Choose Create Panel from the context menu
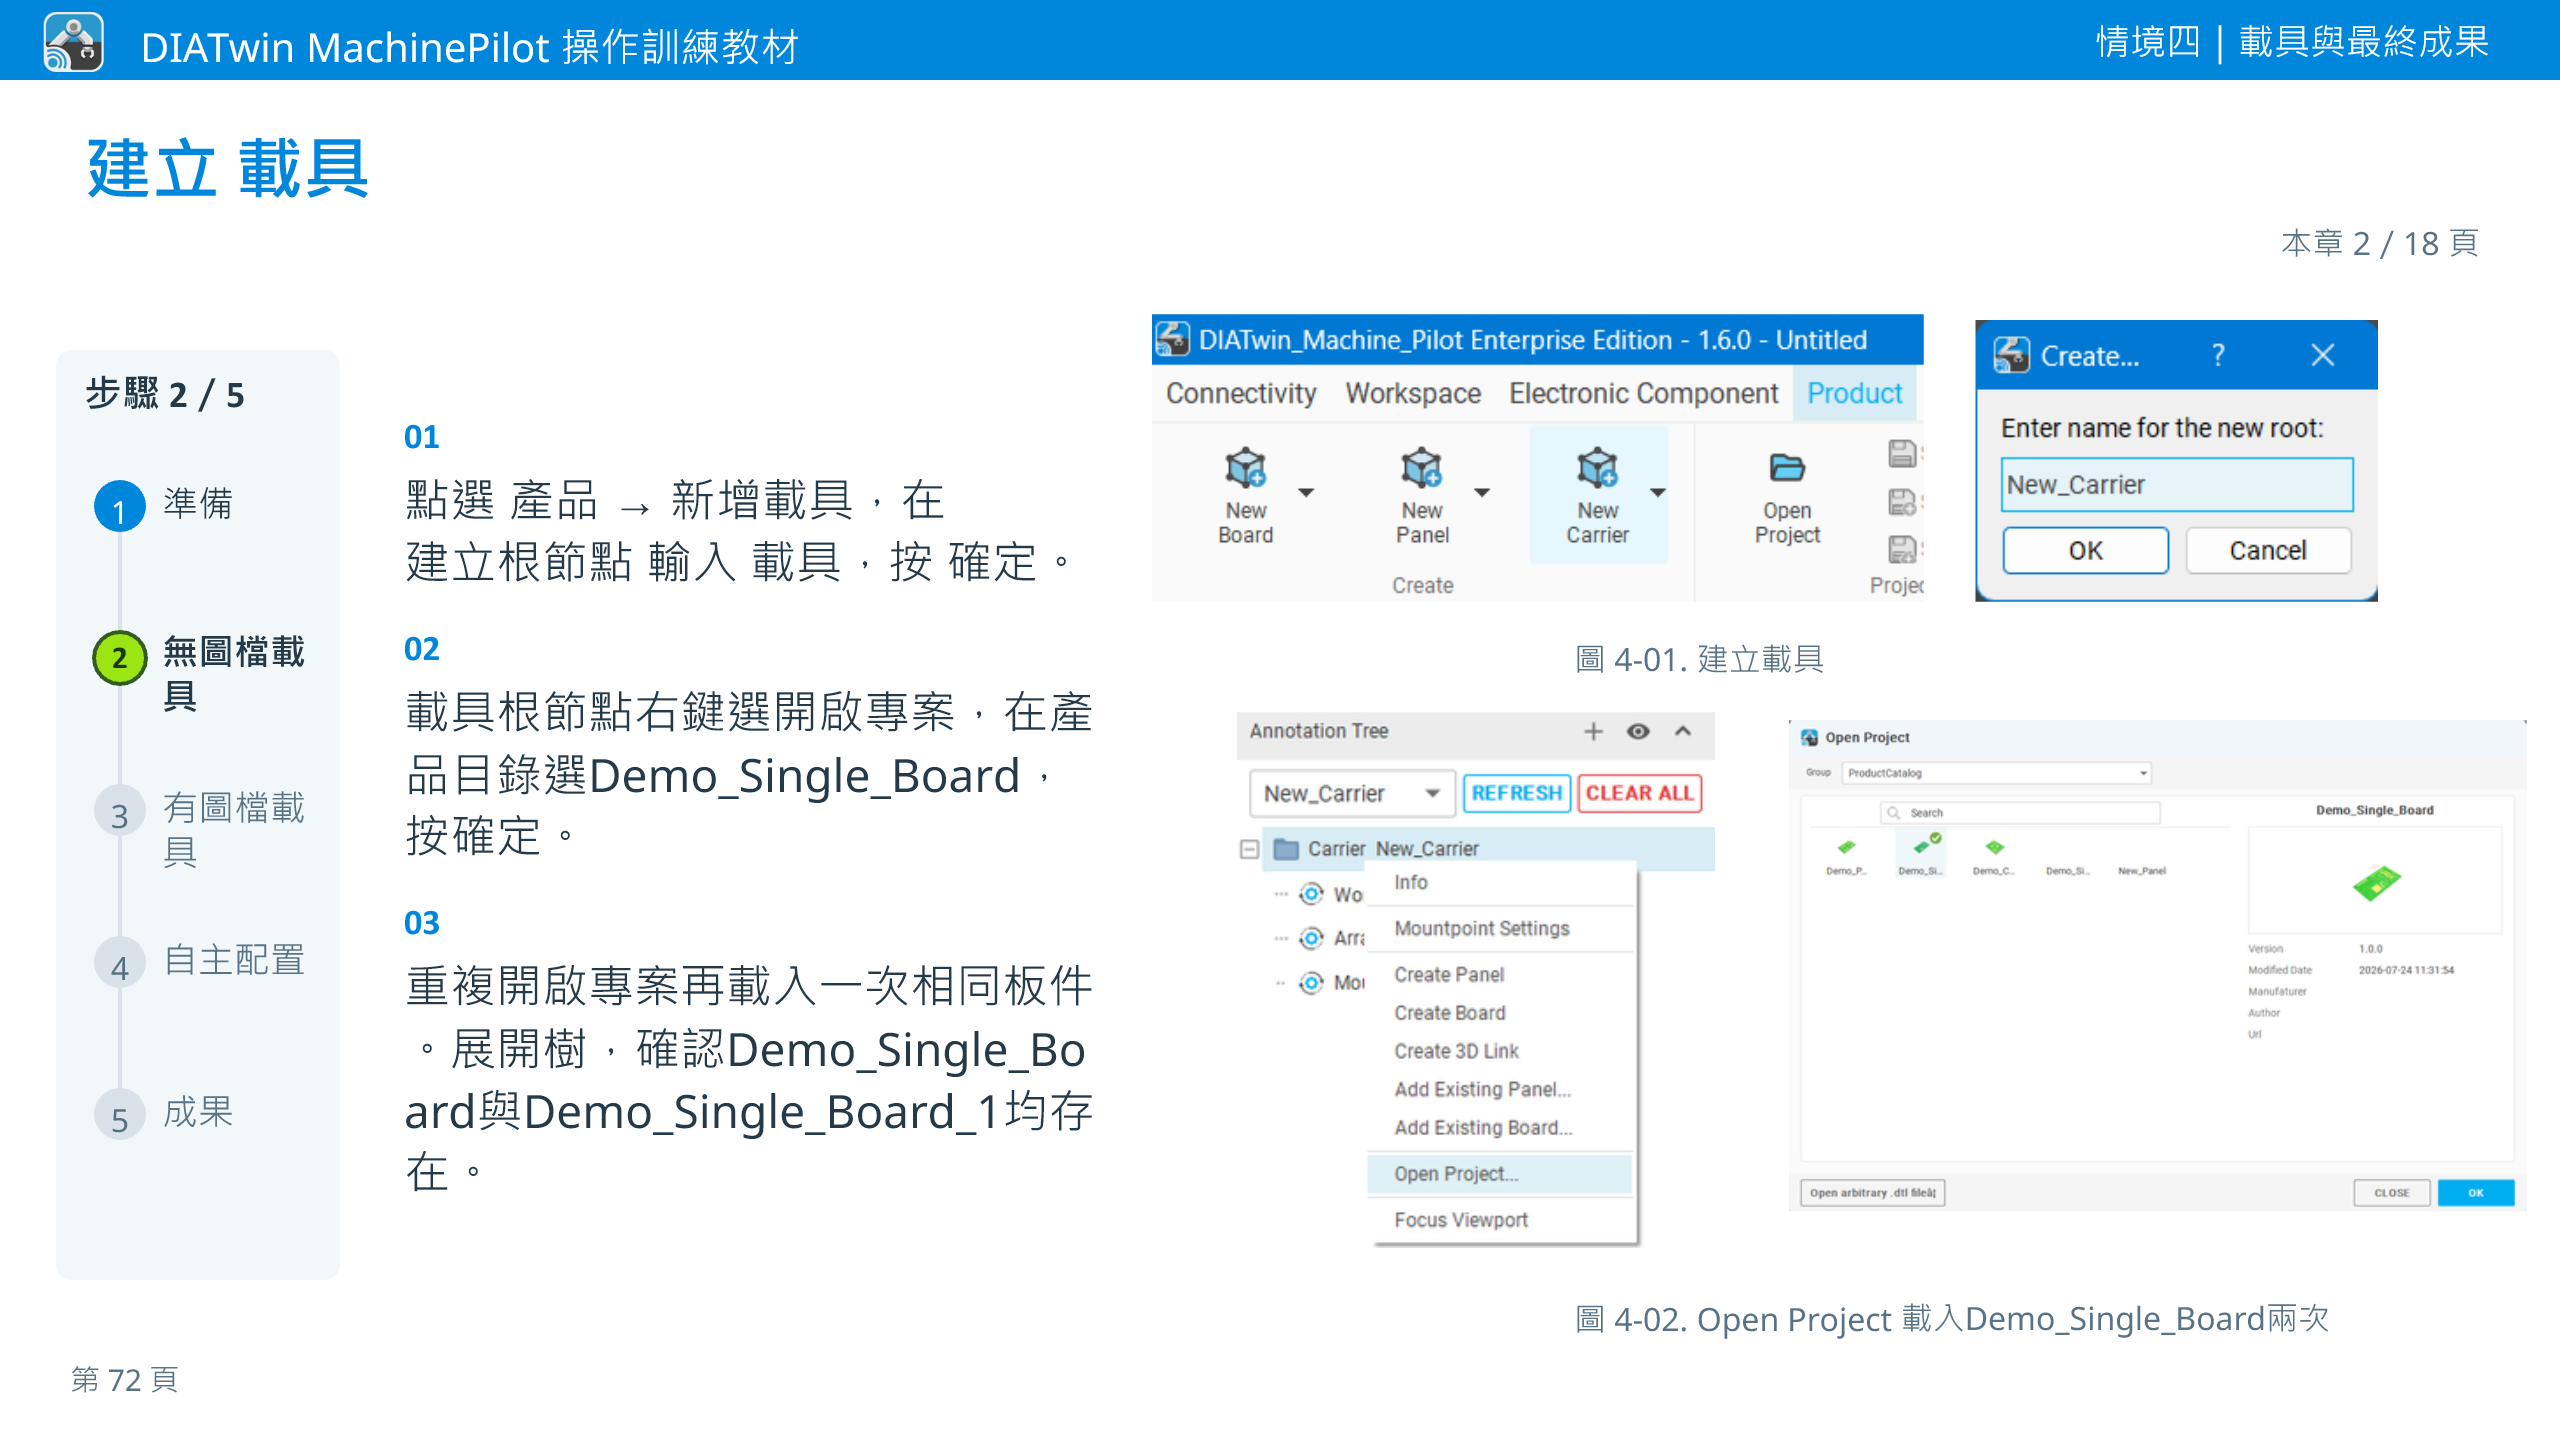Image resolution: width=2560 pixels, height=1440 pixels. (x=1501, y=974)
